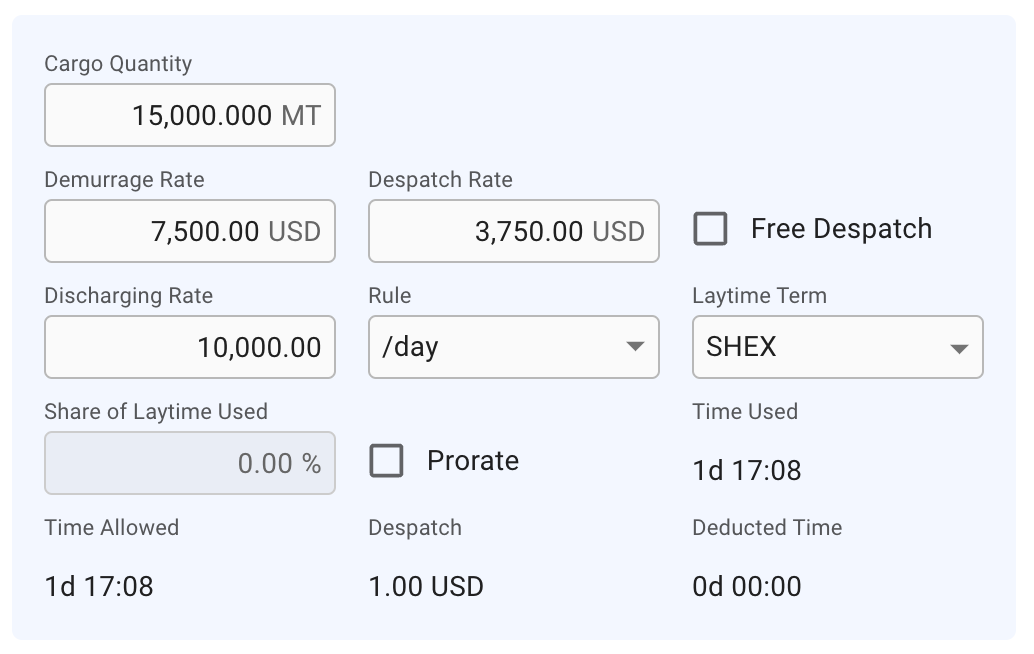This screenshot has width=1034, height=654.
Task: Enable the Prorate checkbox
Action: 386,461
